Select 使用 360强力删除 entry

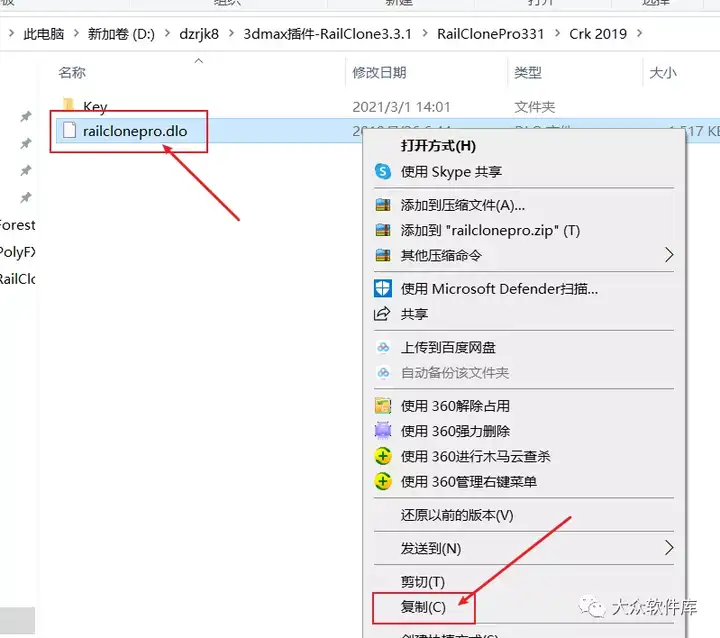(455, 431)
